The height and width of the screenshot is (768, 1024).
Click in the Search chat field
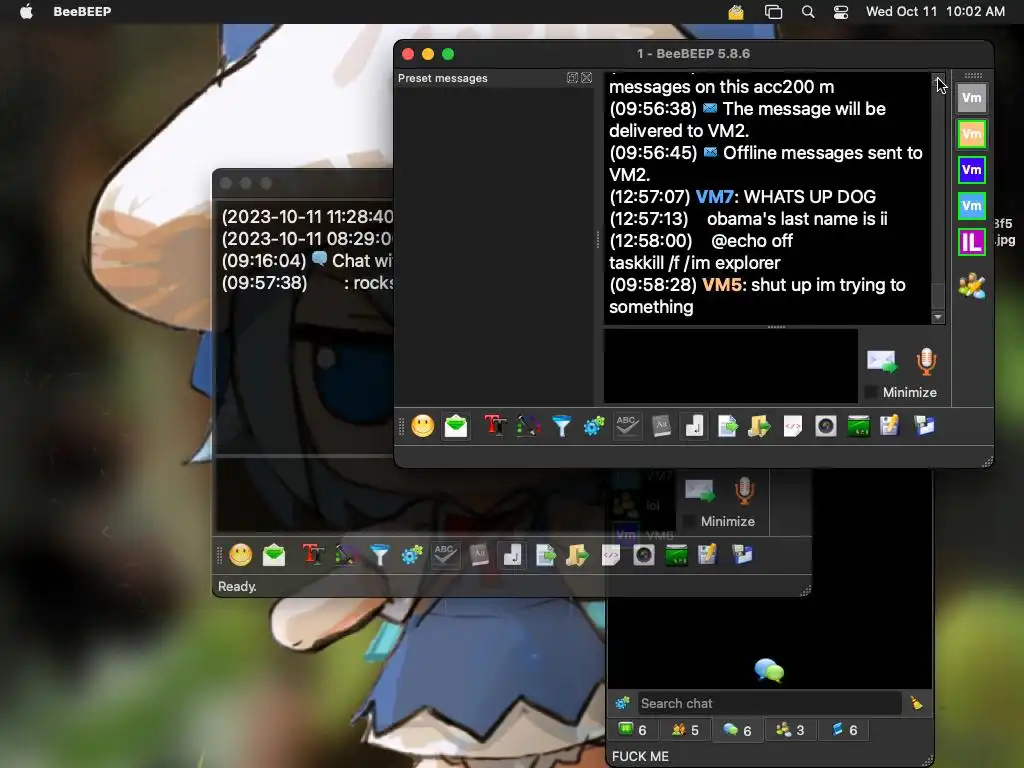[x=769, y=703]
